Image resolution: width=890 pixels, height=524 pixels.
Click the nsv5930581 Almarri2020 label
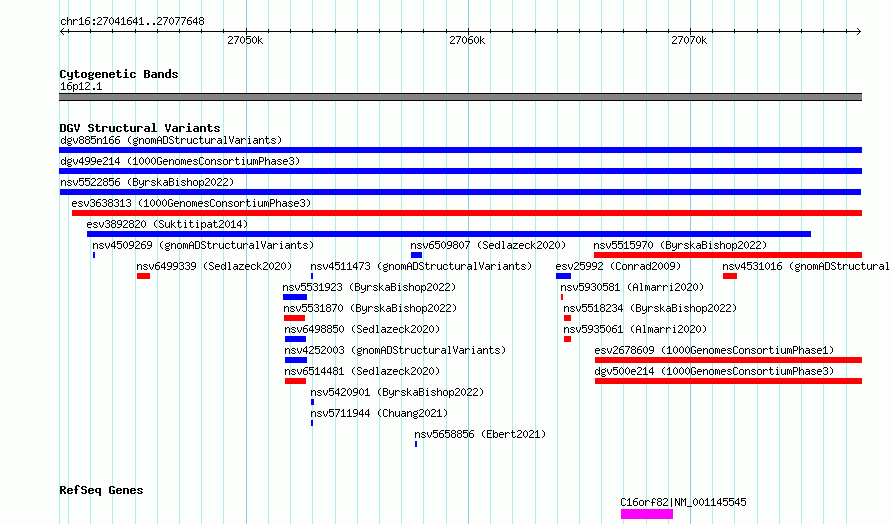click(x=632, y=287)
